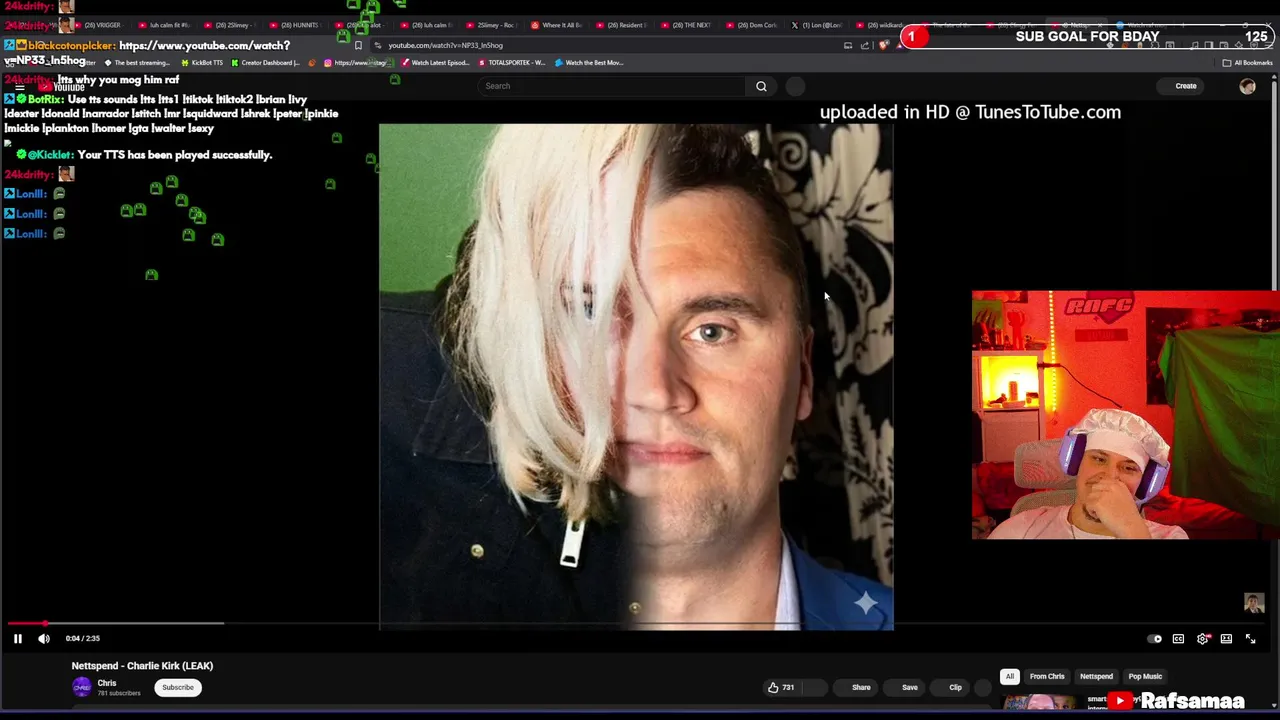This screenshot has width=1280, height=720.
Task: Click the video title Nettspend - Charlie Kirk (LEAK)
Action: click(x=142, y=666)
